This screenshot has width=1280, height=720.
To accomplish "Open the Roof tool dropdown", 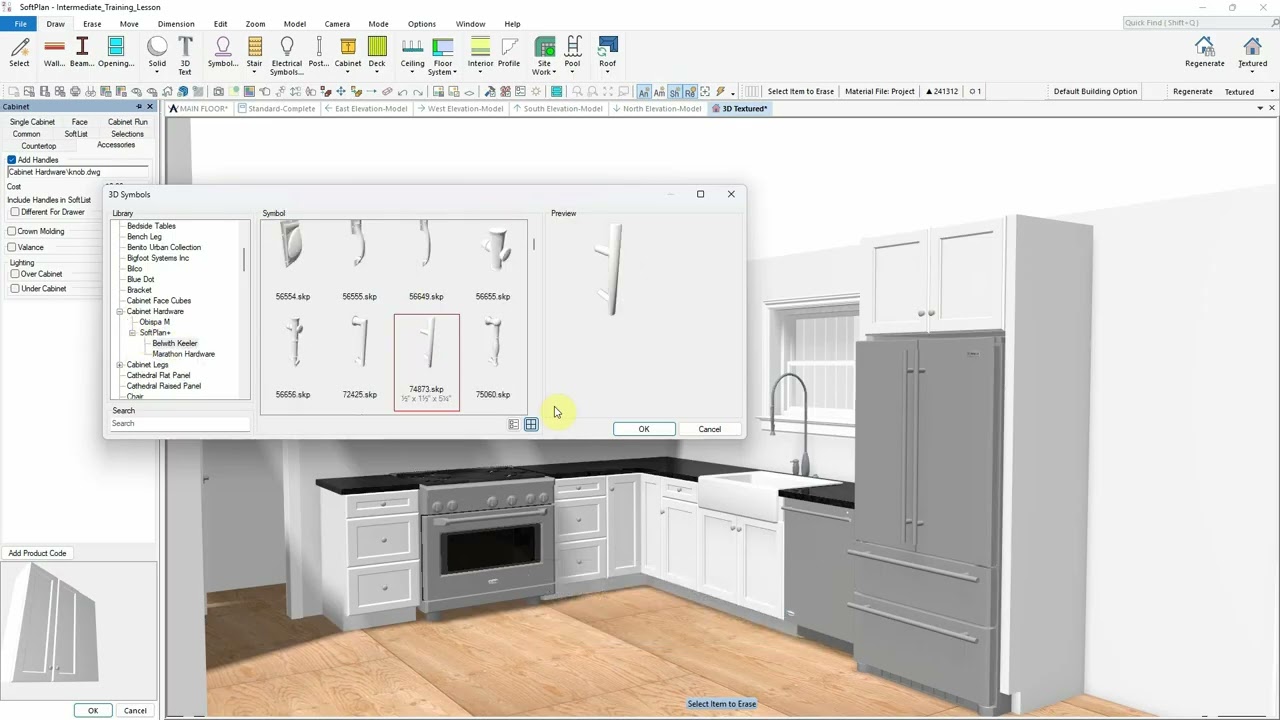I will coord(607,72).
